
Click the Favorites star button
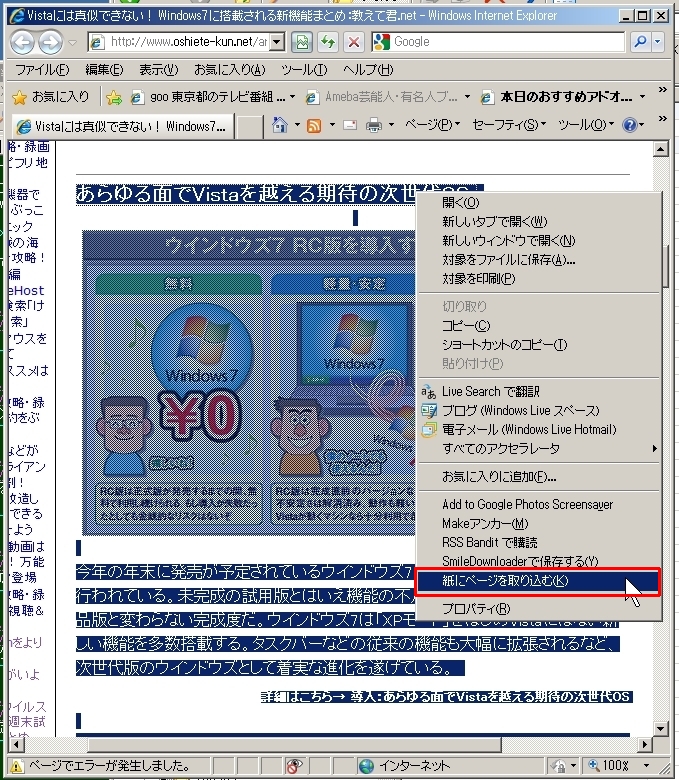[50, 97]
